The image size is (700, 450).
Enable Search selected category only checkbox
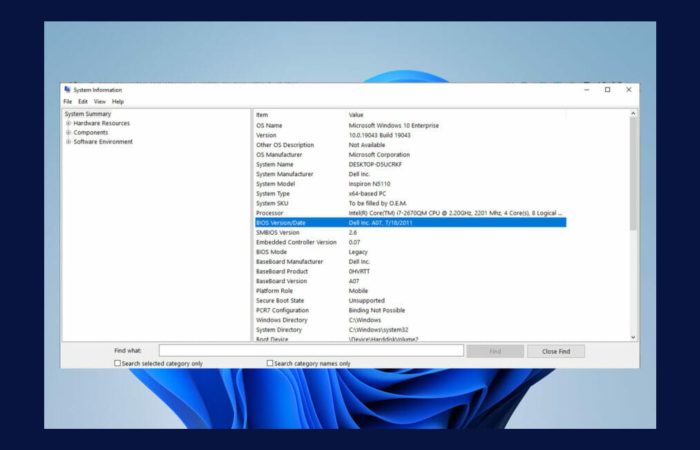coord(117,363)
